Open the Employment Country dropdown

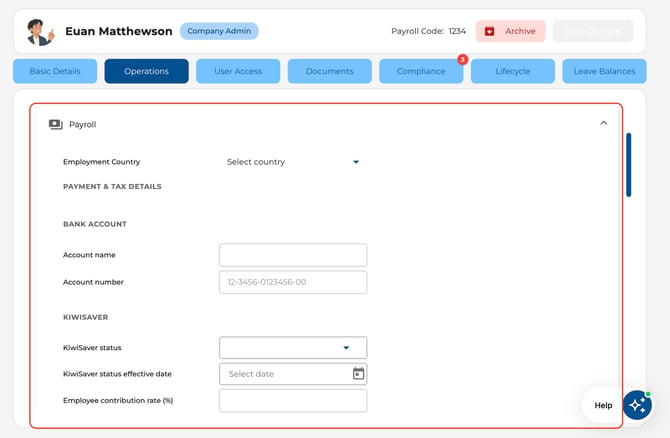293,162
